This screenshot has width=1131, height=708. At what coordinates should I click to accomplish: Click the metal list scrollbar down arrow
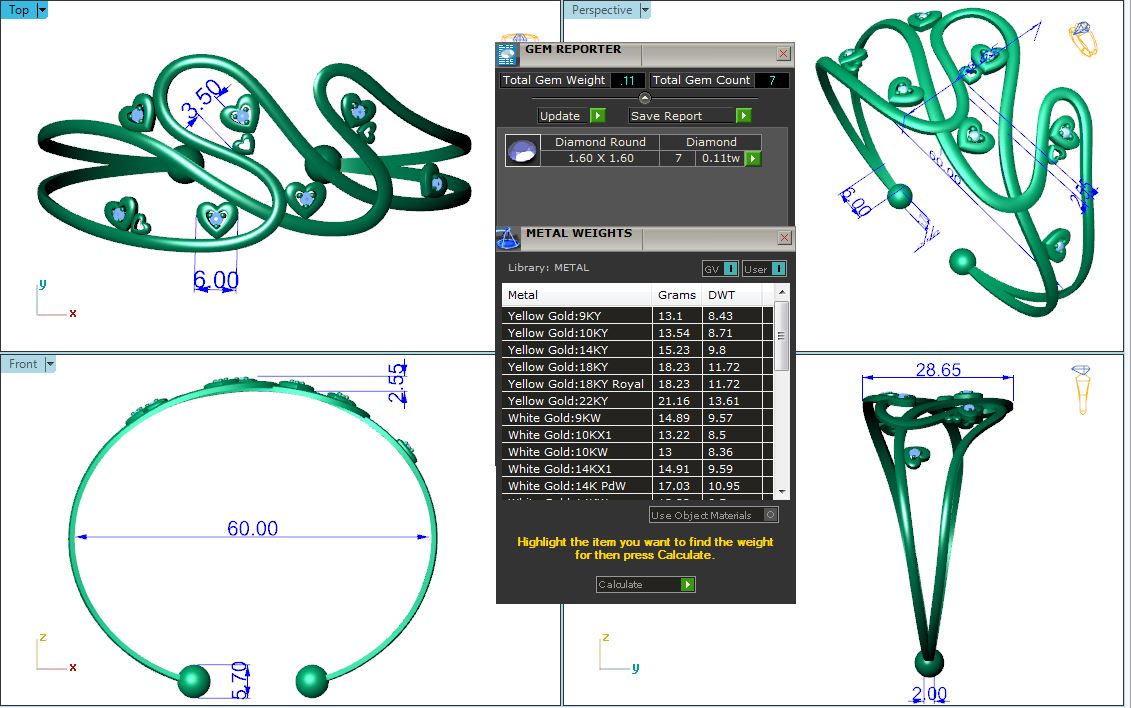pyautogui.click(x=782, y=492)
